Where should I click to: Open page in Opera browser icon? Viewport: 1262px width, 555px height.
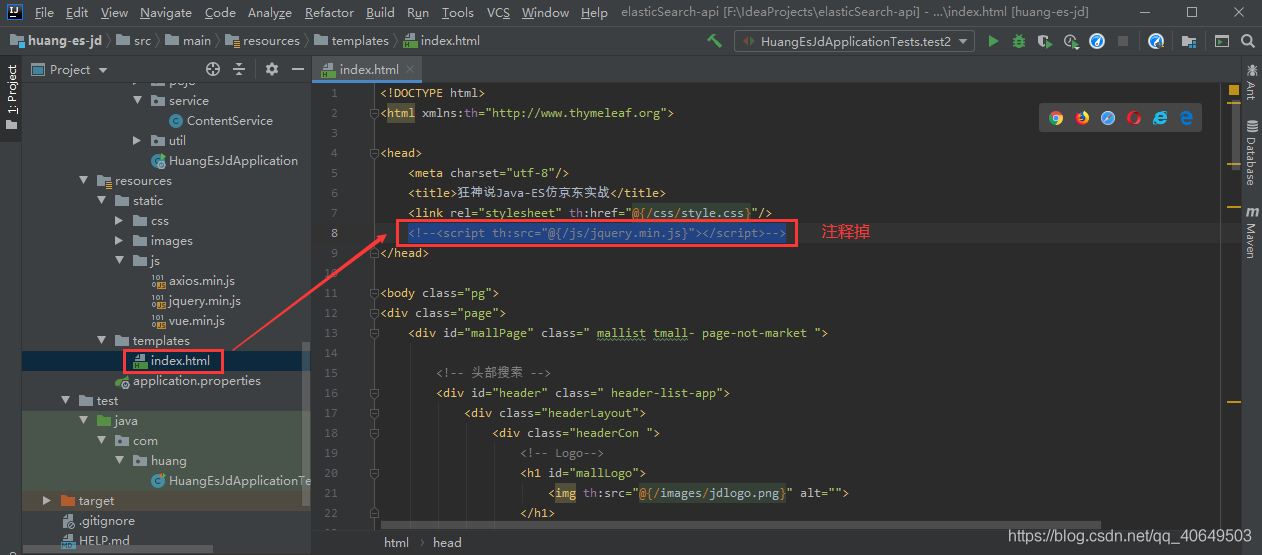[x=1134, y=118]
